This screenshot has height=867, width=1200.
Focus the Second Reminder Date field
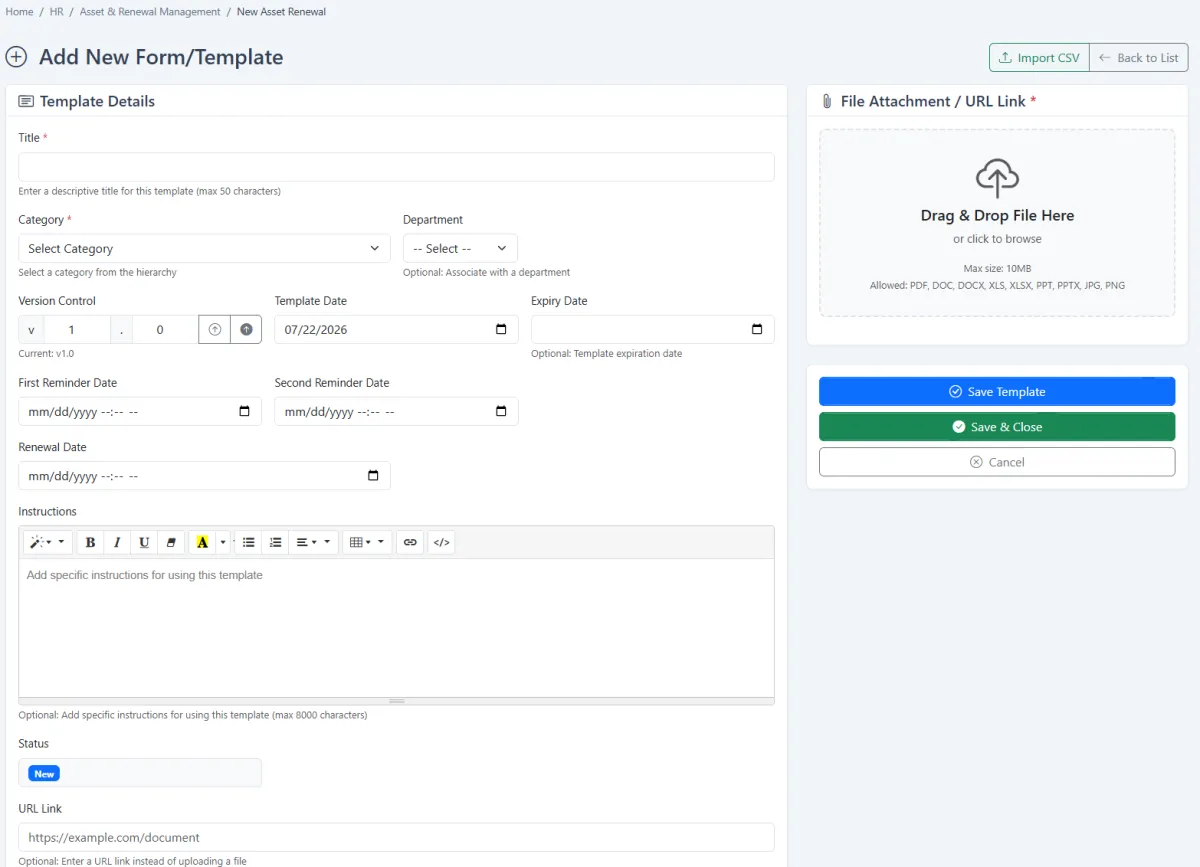pyautogui.click(x=396, y=411)
